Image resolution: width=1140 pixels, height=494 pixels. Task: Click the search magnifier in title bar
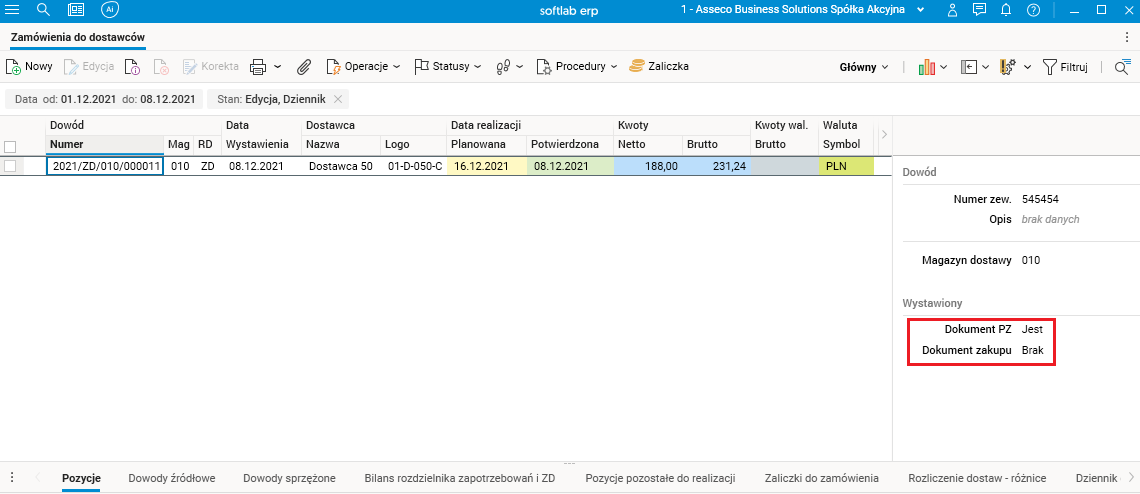click(x=43, y=10)
